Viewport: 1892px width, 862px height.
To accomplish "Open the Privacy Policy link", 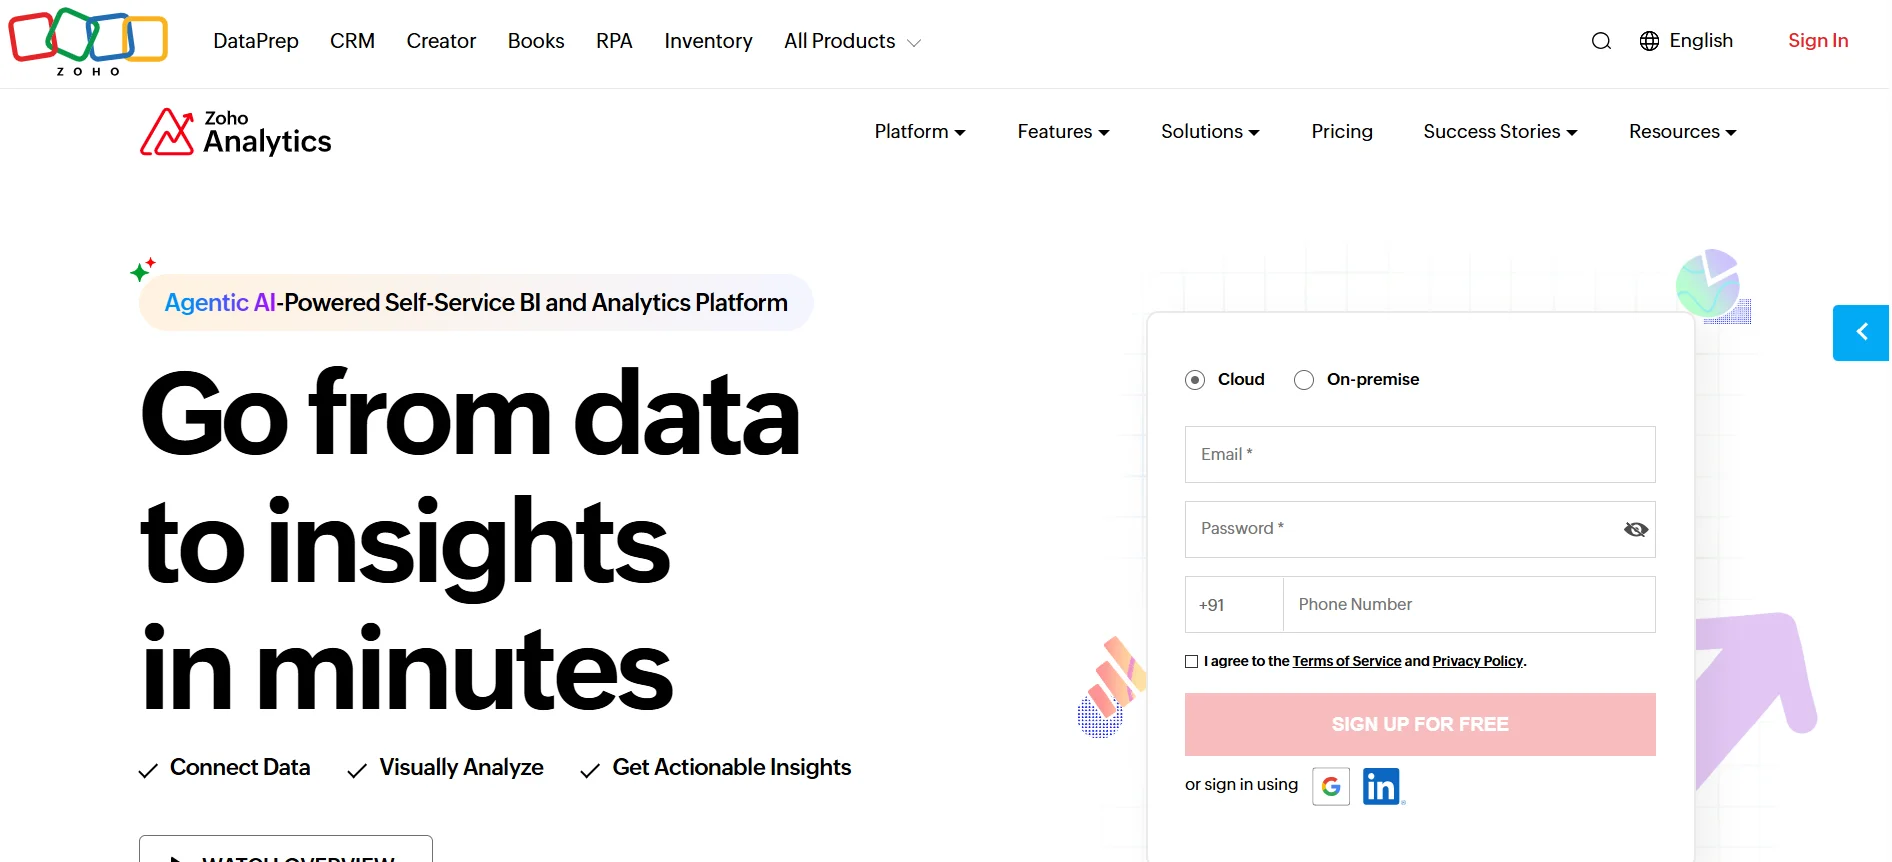I will 1477,662.
